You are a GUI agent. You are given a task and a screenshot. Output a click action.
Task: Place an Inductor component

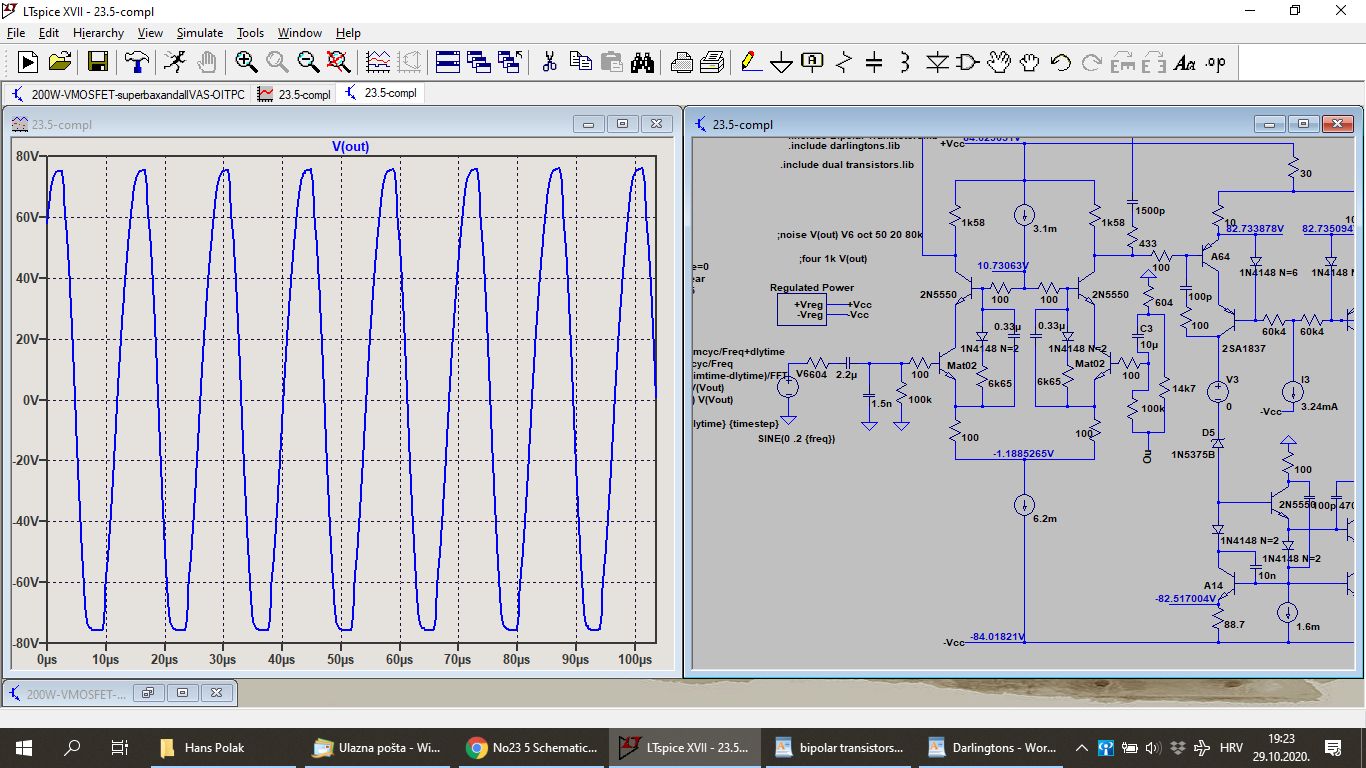click(905, 62)
